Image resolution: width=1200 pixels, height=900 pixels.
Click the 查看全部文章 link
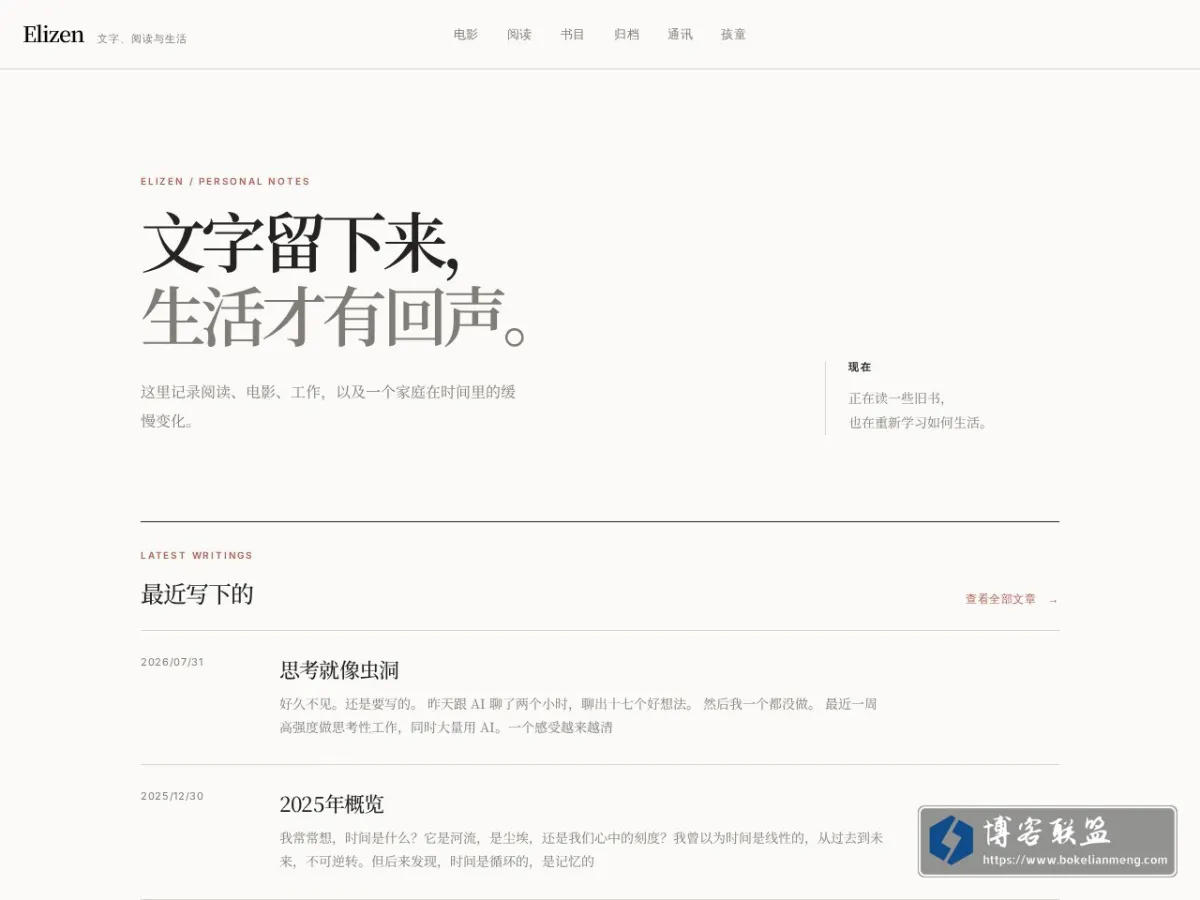pyautogui.click(x=1000, y=599)
